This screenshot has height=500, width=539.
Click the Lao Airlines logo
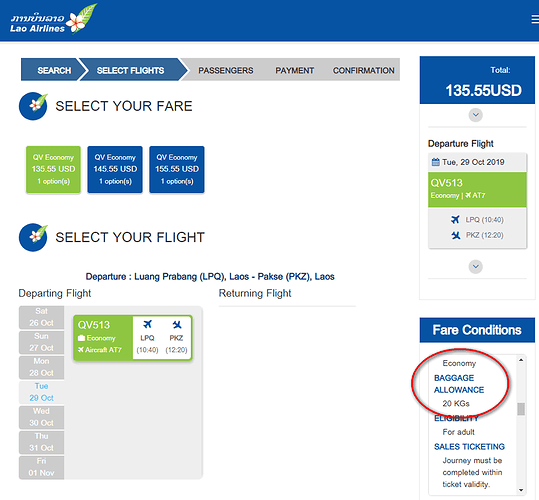point(53,19)
